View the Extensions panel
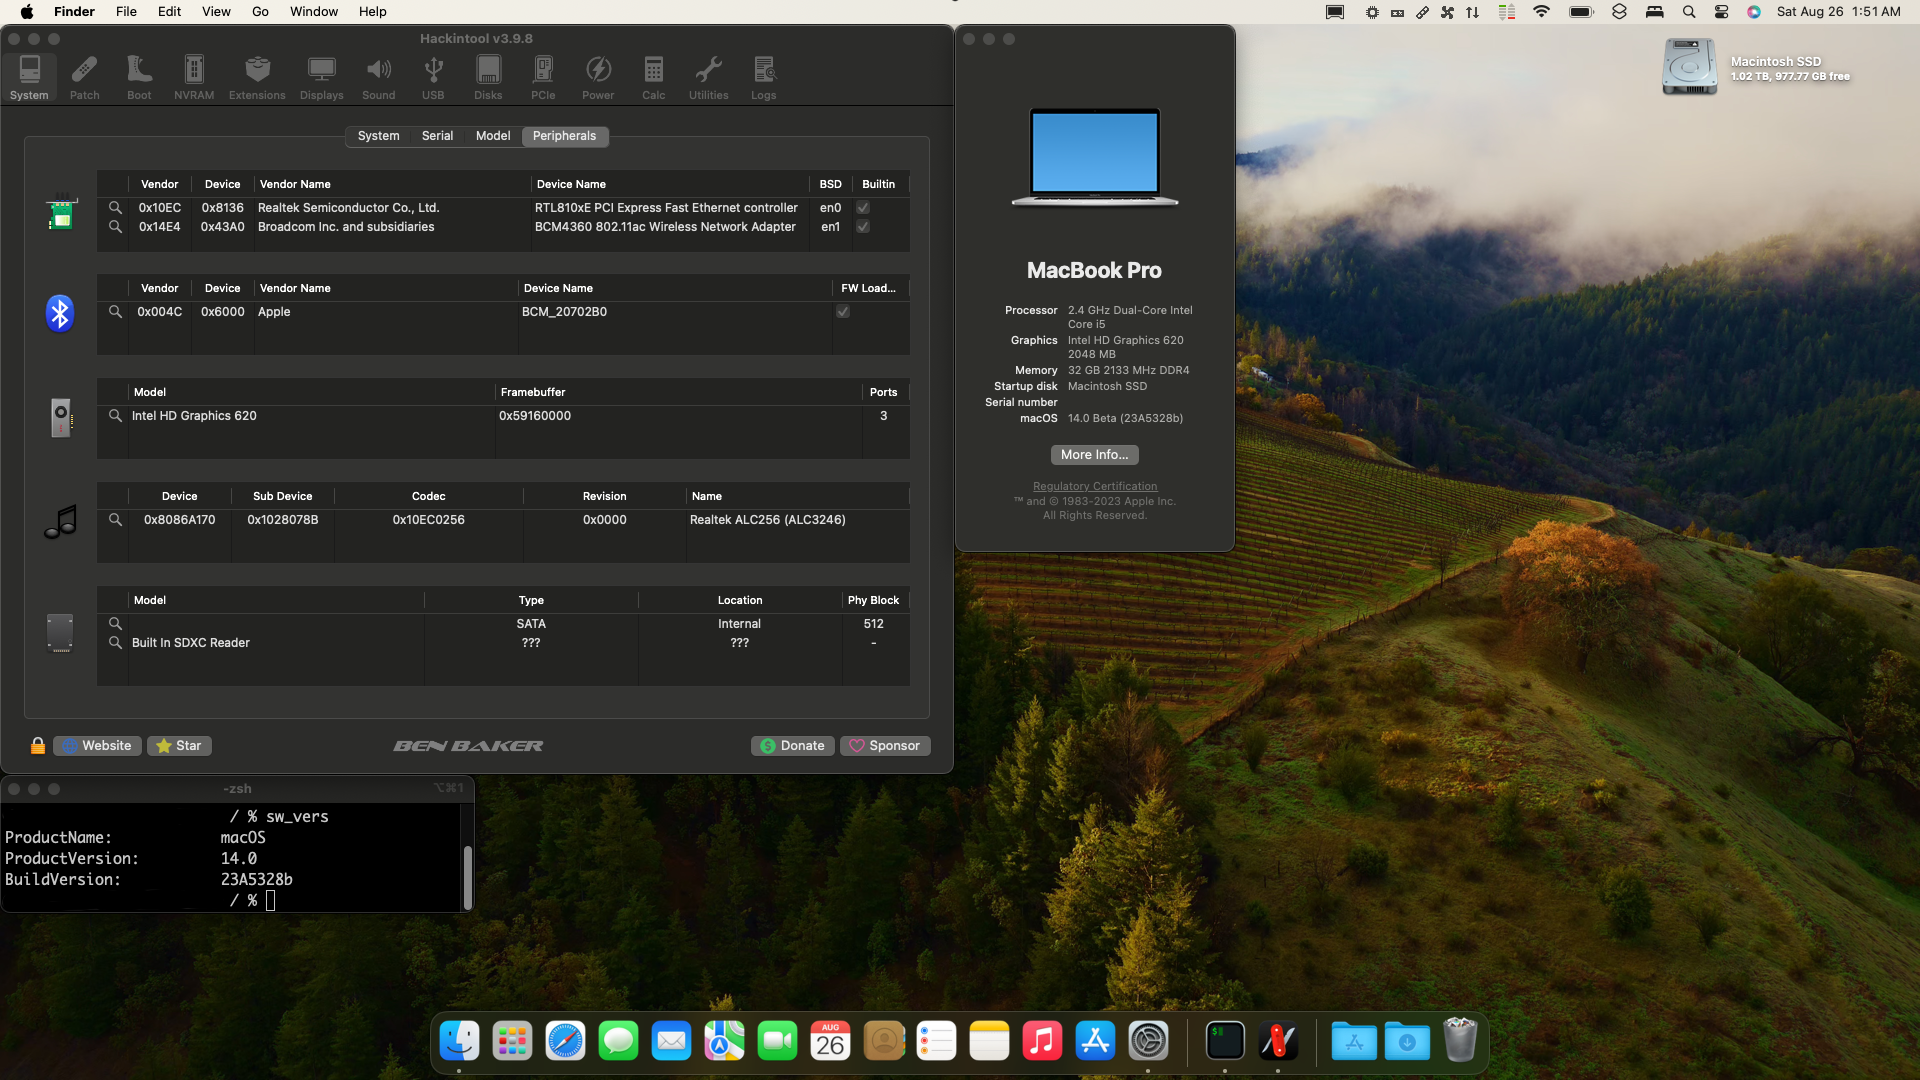The height and width of the screenshot is (1080, 1920). tap(256, 77)
